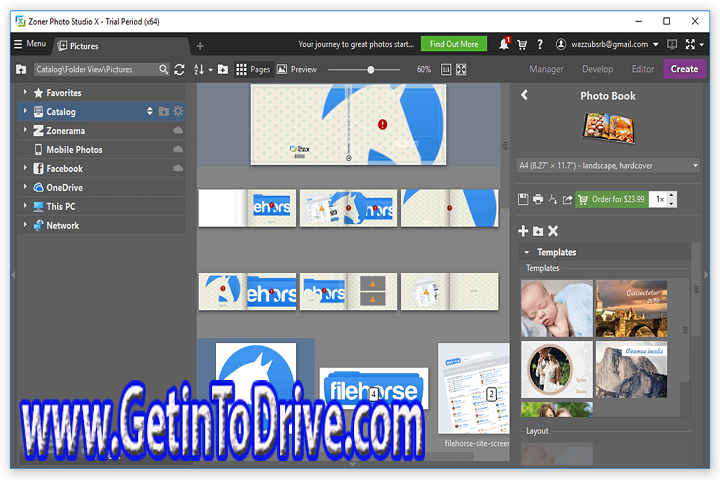This screenshot has height=480, width=720.
Task: Open the hamburger Menu
Action: (30, 44)
